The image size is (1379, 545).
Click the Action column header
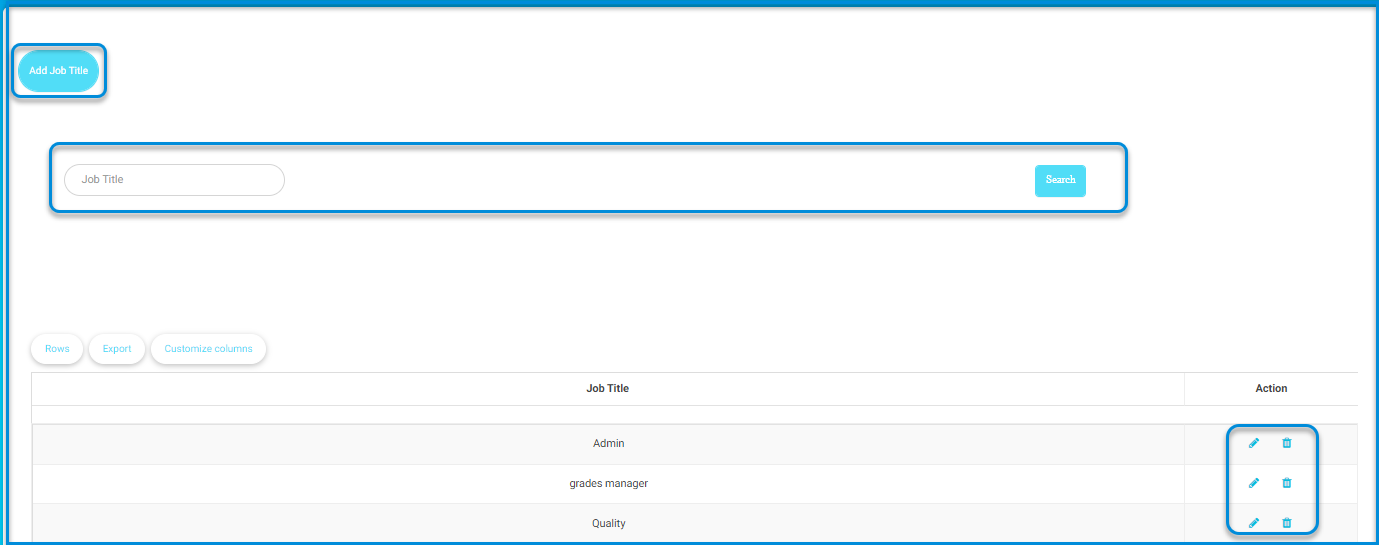pos(1271,388)
